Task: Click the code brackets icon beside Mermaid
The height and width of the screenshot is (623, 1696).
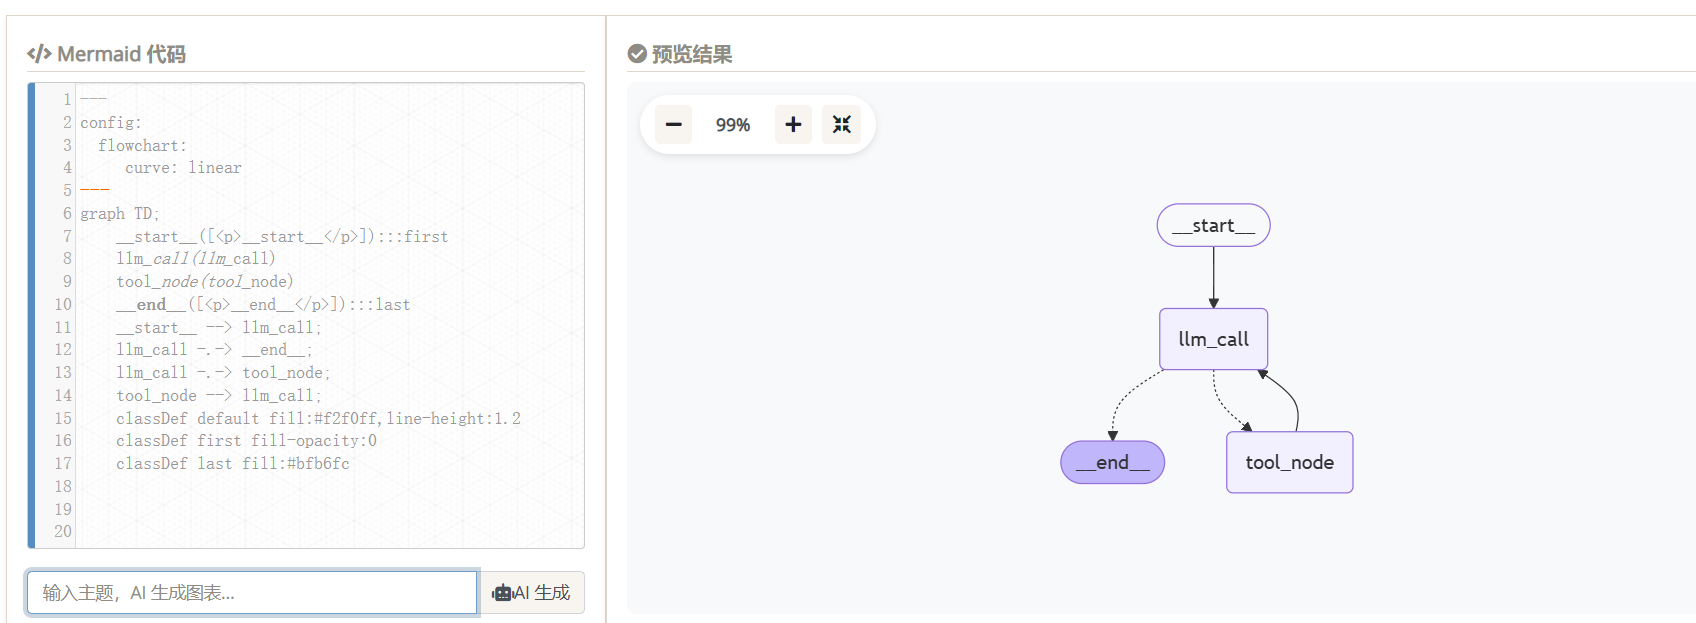Action: coord(39,54)
